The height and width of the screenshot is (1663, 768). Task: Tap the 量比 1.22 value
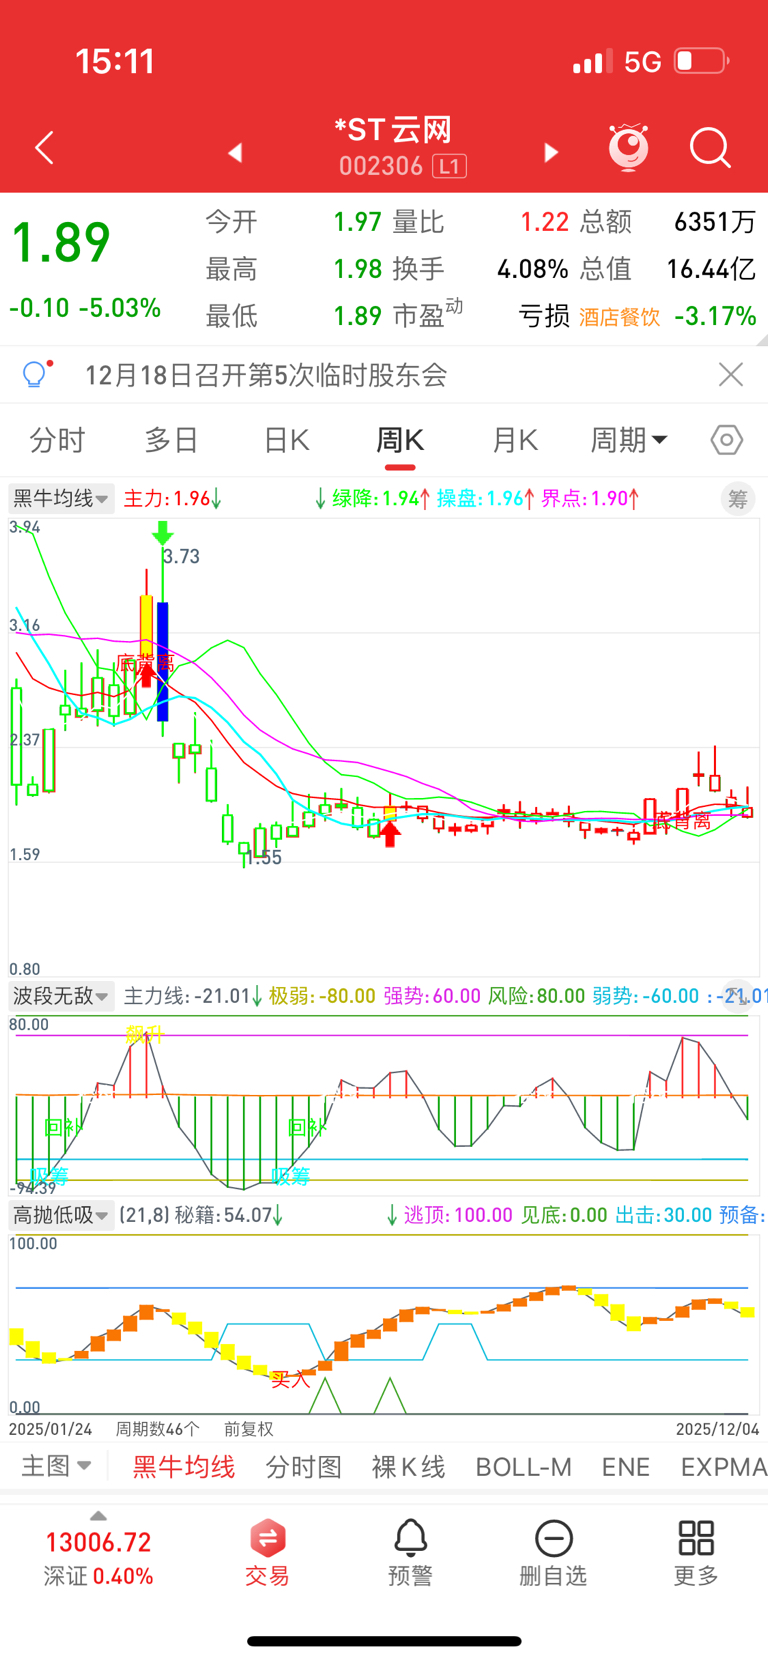pyautogui.click(x=545, y=221)
